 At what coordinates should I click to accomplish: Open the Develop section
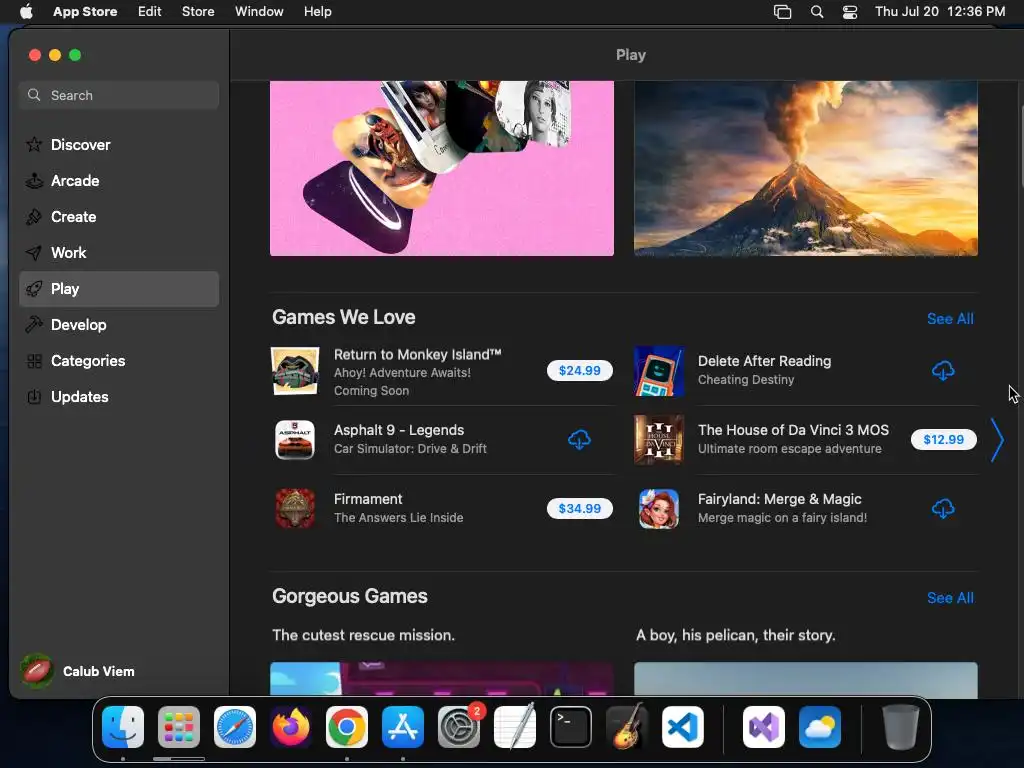pos(119,325)
